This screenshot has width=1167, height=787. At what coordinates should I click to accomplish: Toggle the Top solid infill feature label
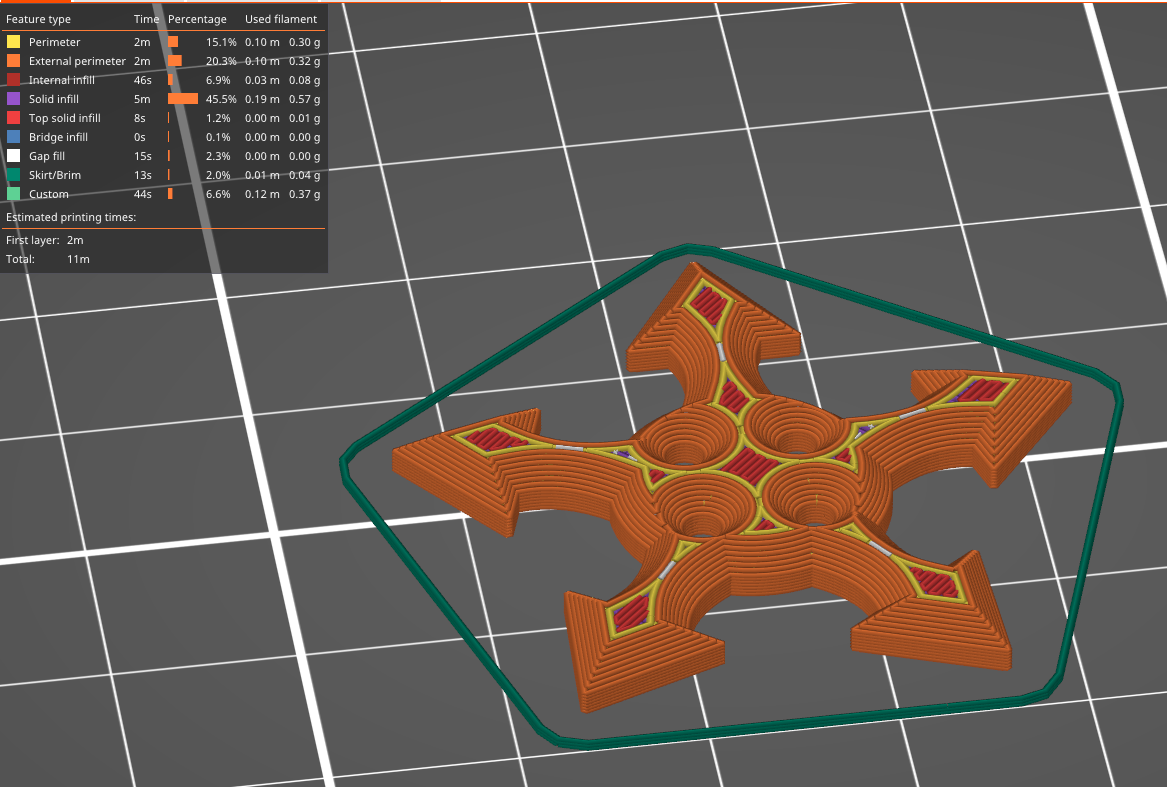coord(65,118)
